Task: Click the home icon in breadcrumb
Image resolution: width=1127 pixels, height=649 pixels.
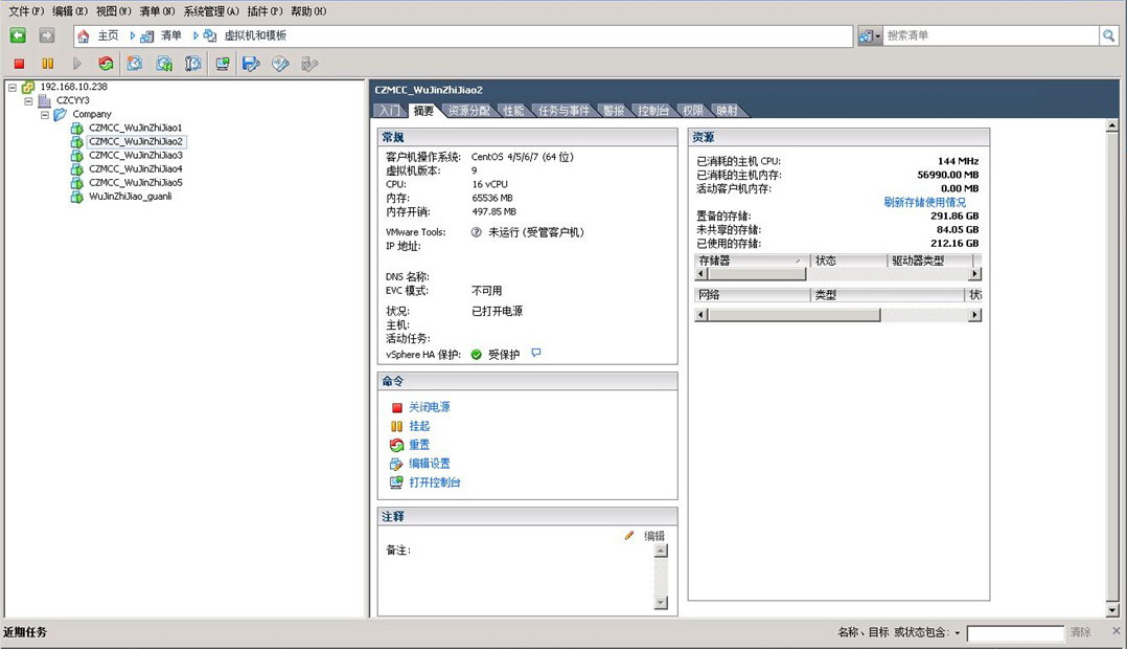Action: point(83,35)
